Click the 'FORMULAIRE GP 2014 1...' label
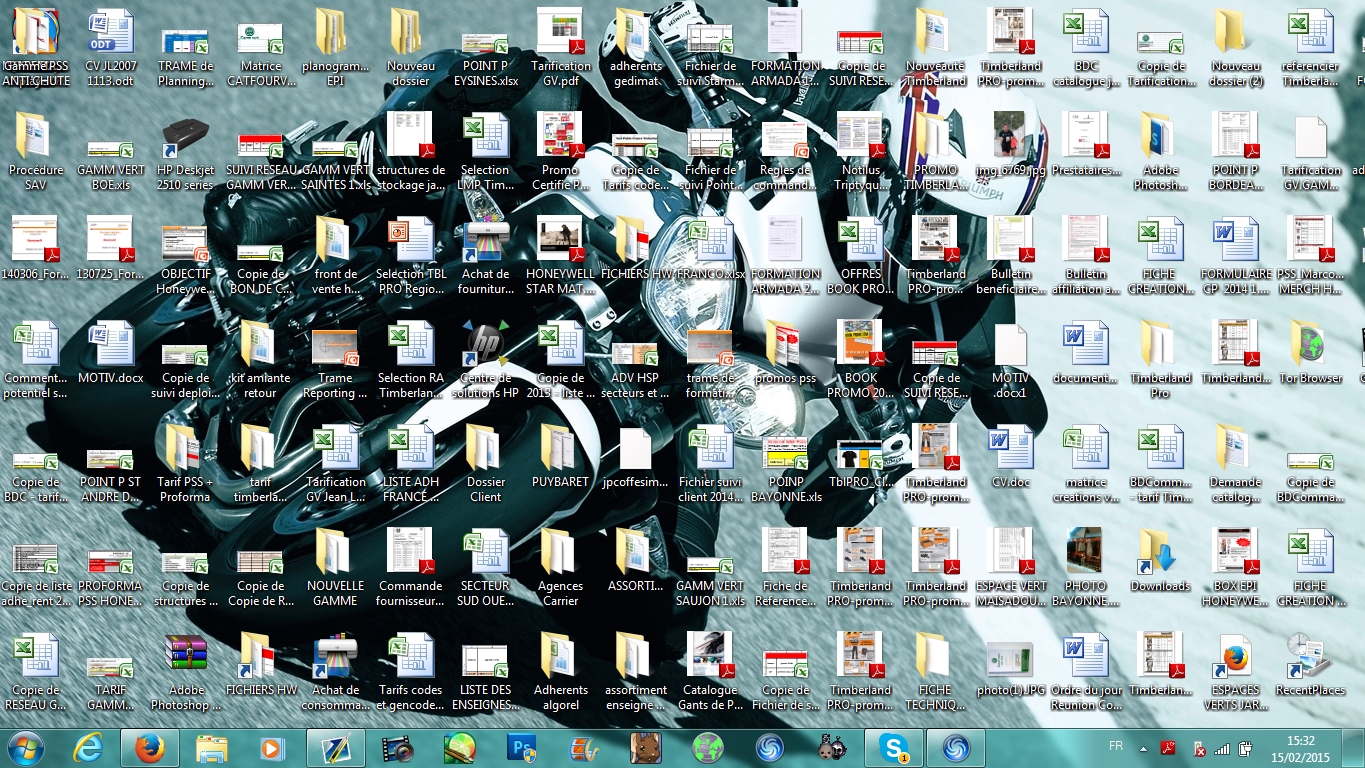The width and height of the screenshot is (1365, 768). coord(1235,281)
